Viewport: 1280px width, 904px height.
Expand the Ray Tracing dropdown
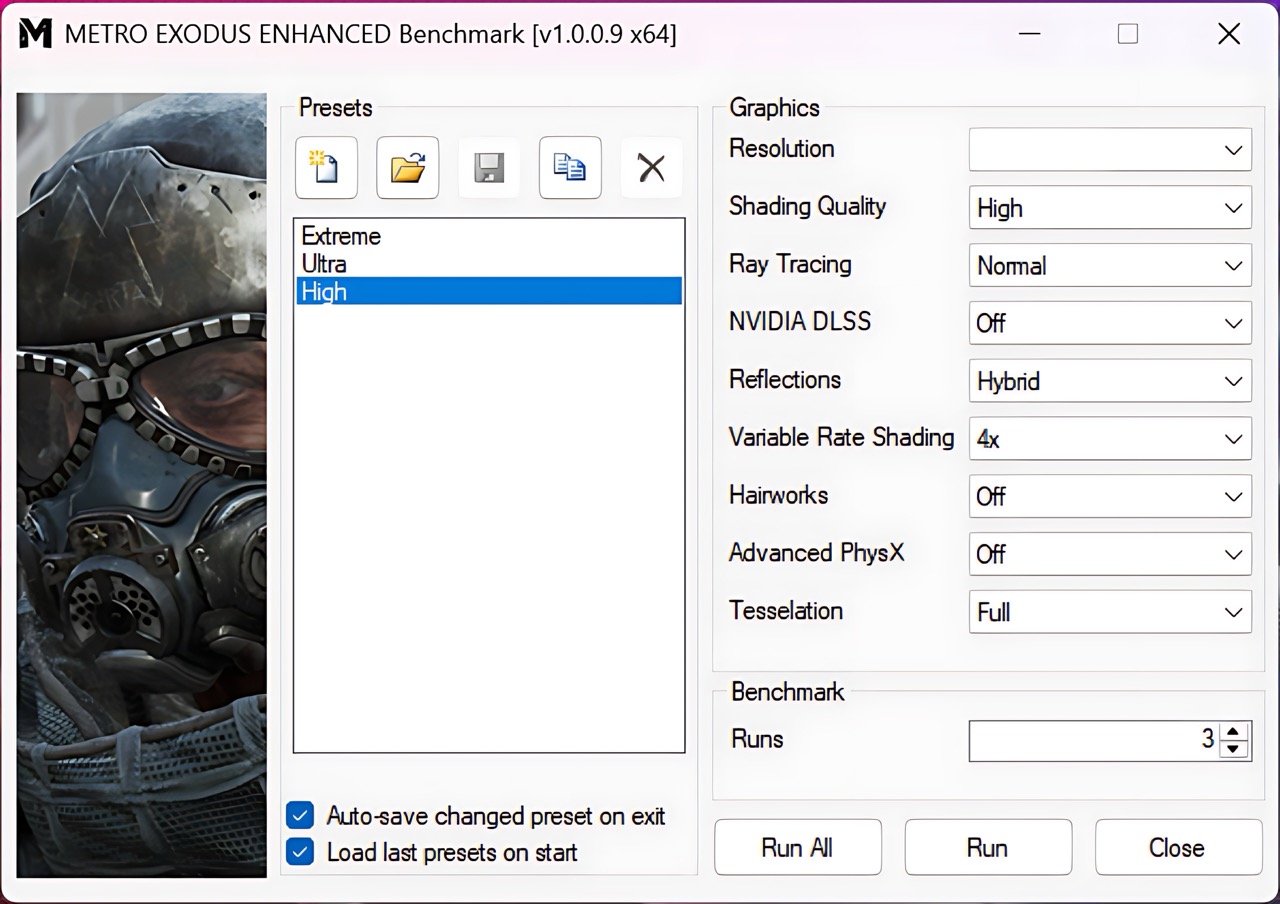tap(1110, 266)
